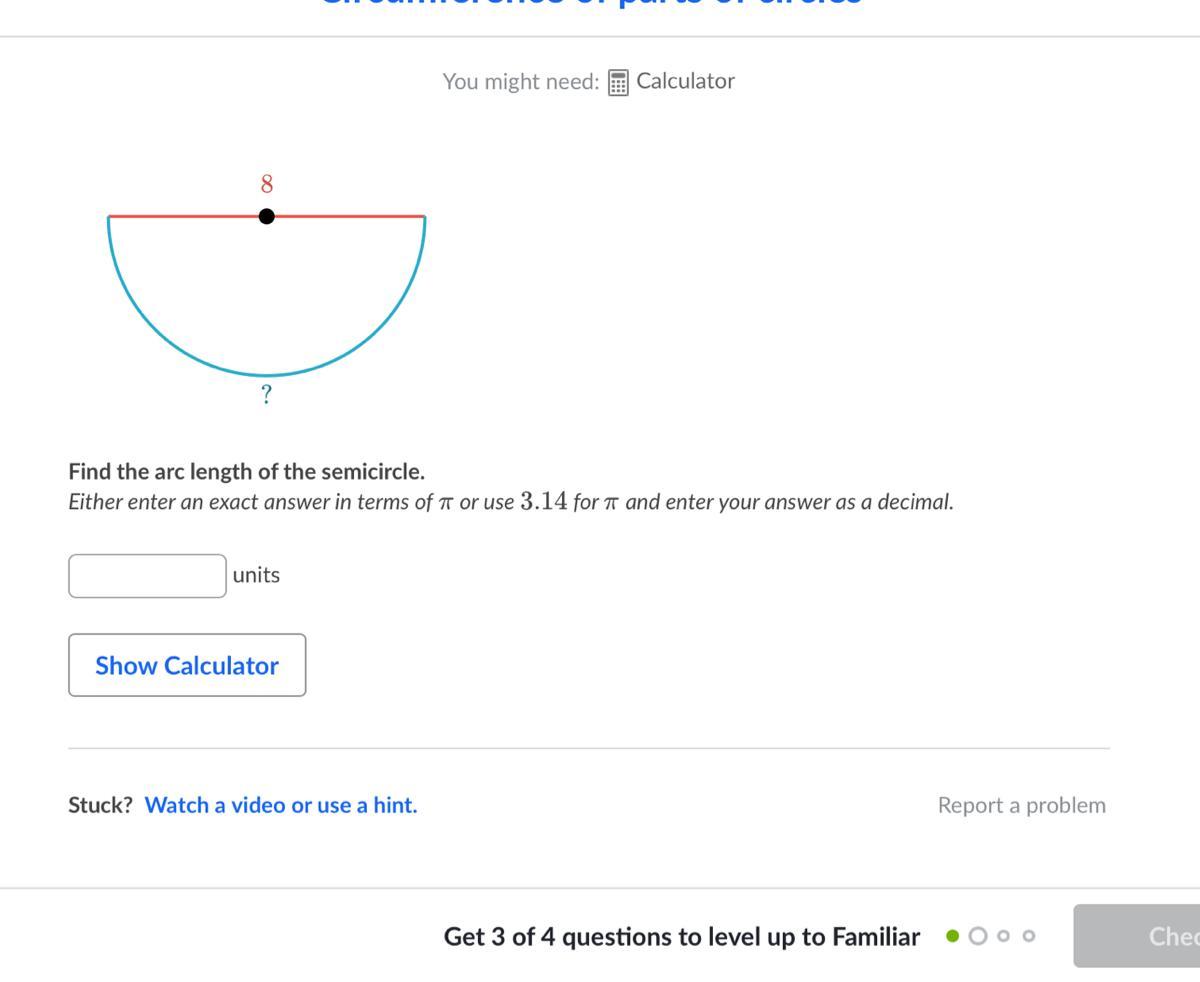The image size is (1200, 982).
Task: Click the blue exercise title at the top
Action: click(x=590, y=4)
